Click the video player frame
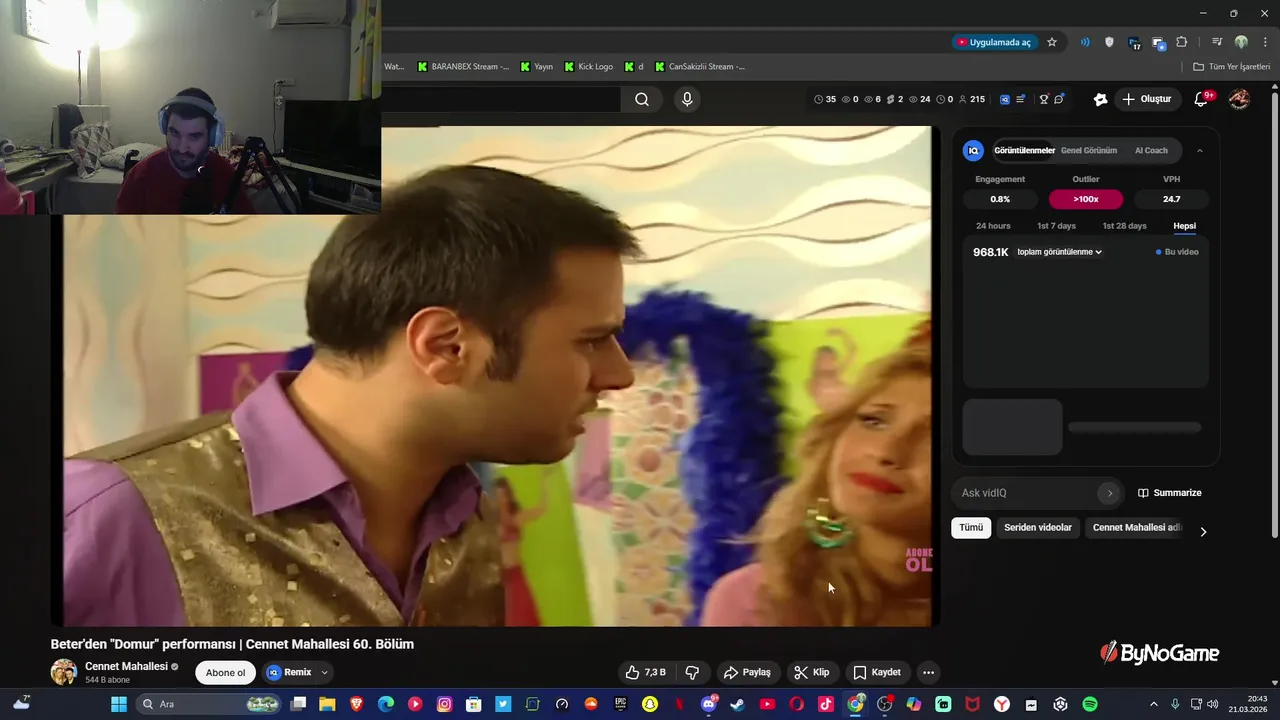The height and width of the screenshot is (720, 1280). (x=495, y=376)
